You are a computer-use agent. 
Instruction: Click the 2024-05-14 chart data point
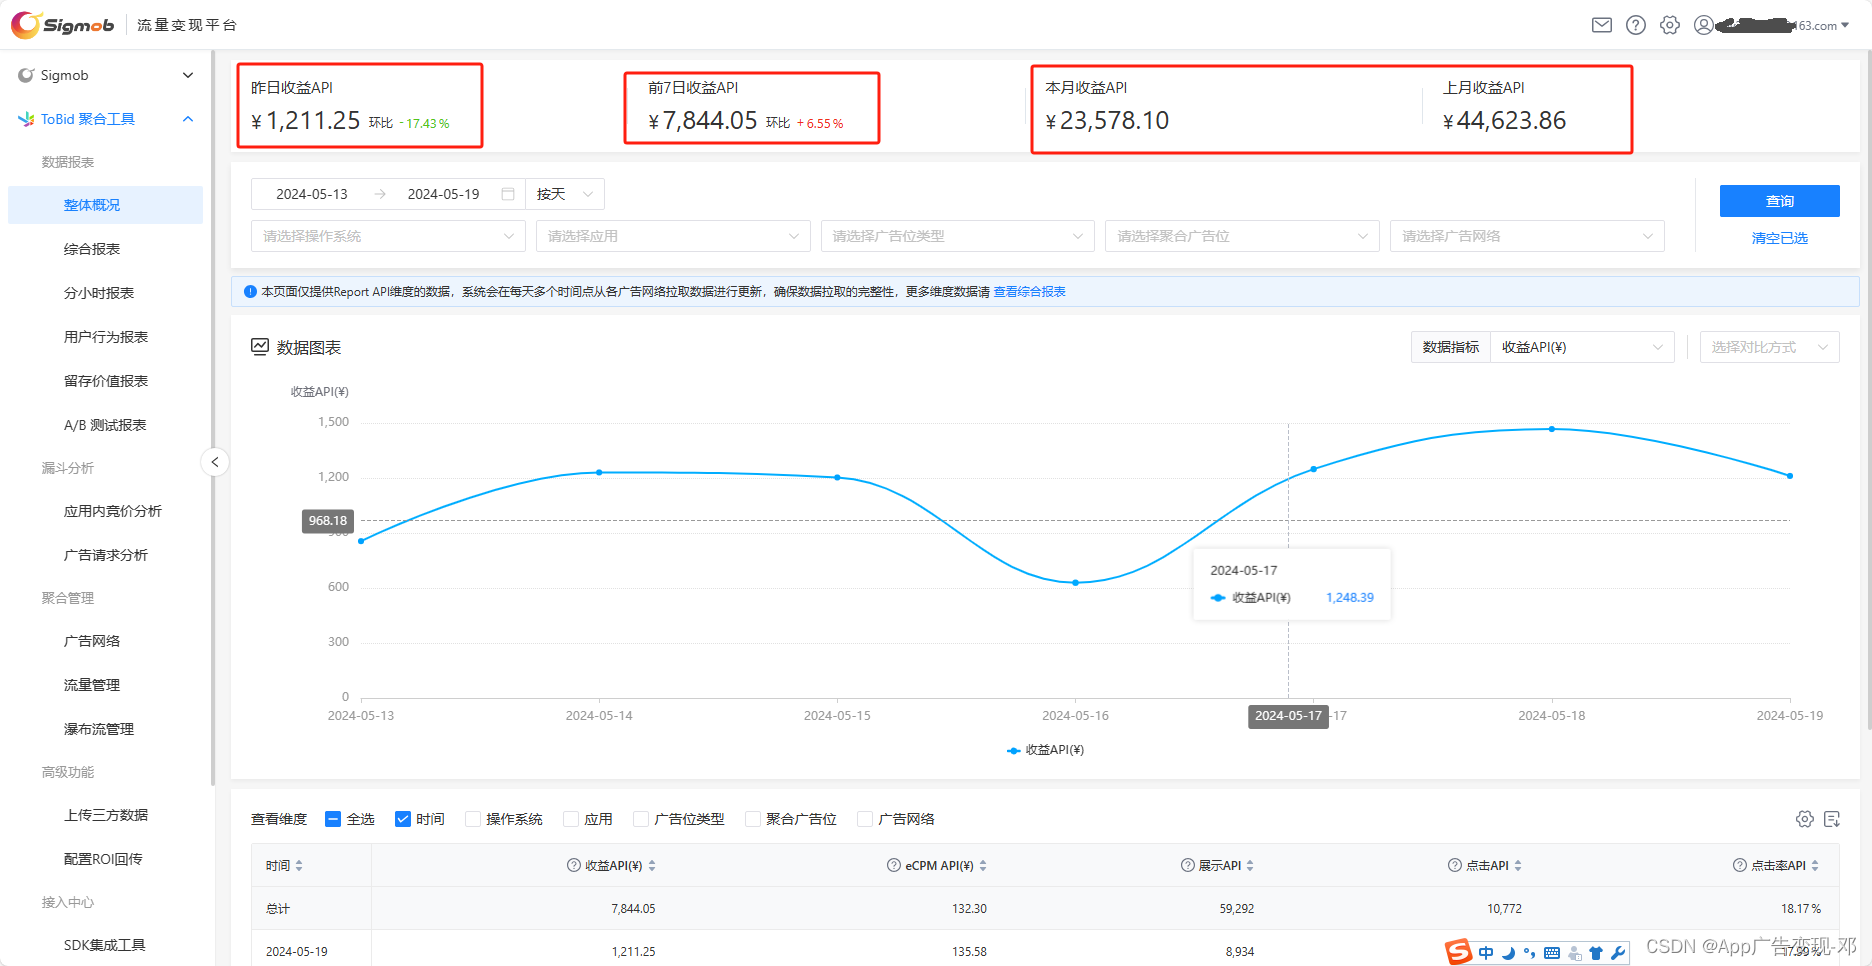tap(599, 472)
